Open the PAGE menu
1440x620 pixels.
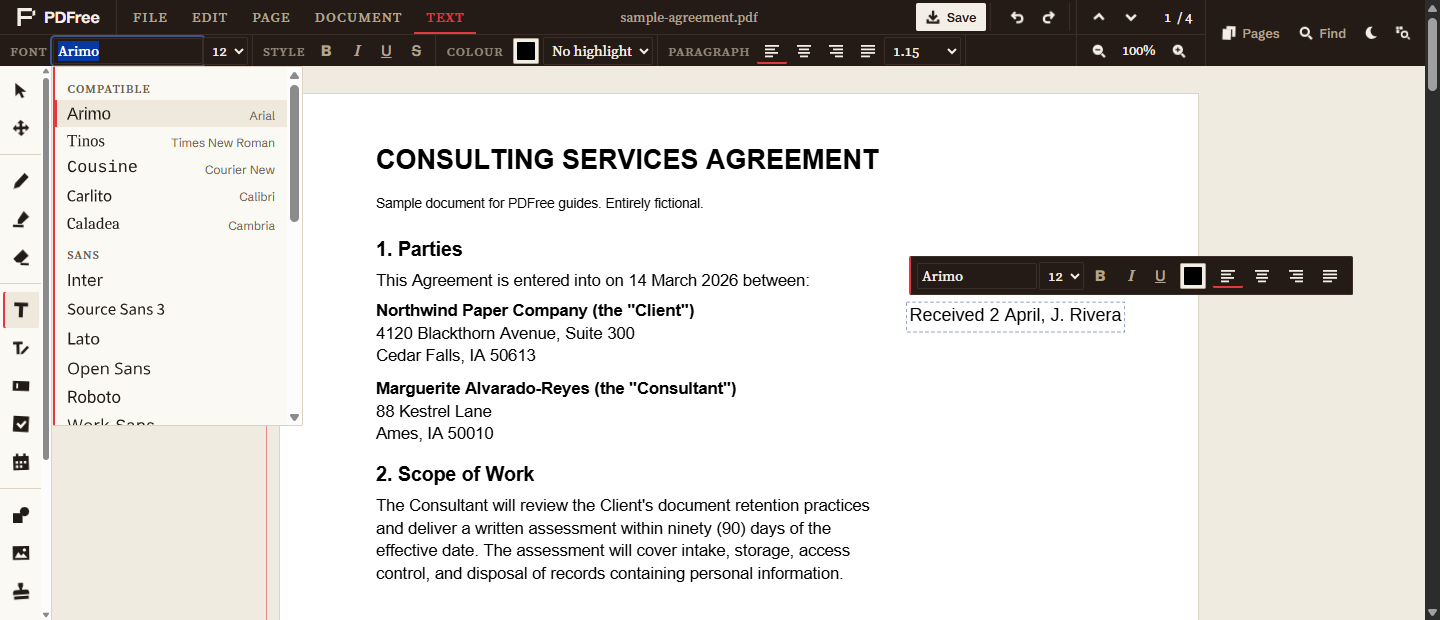tap(271, 17)
